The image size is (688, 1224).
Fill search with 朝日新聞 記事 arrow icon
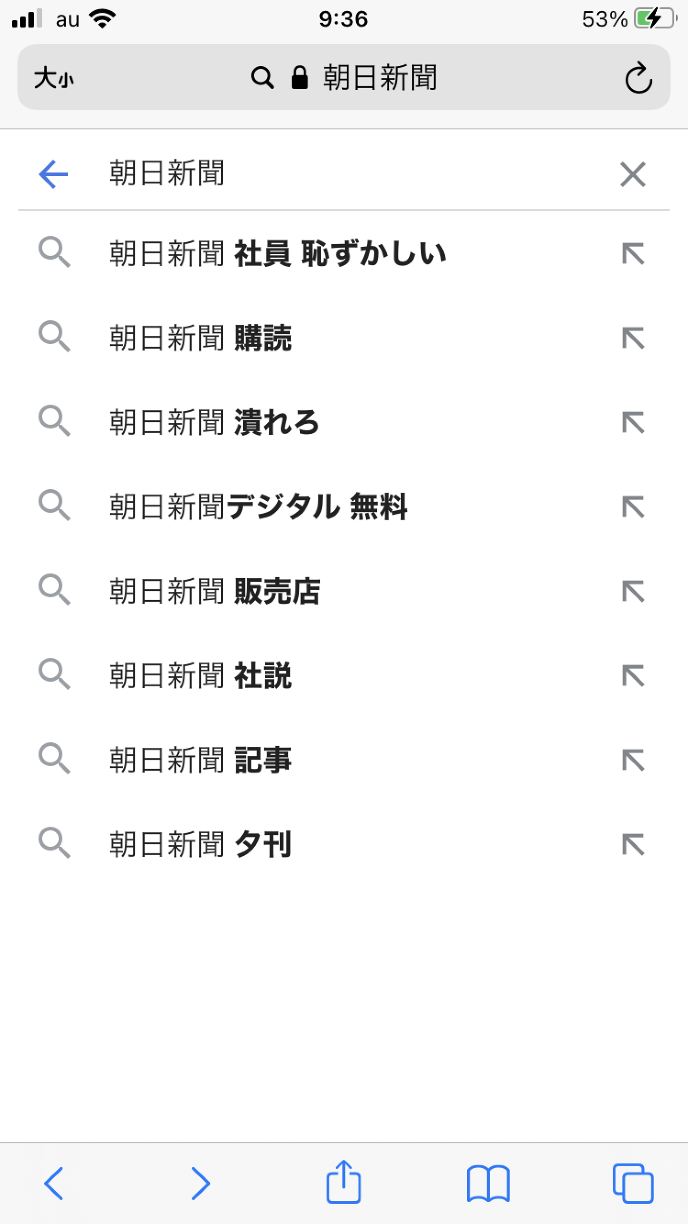click(632, 761)
